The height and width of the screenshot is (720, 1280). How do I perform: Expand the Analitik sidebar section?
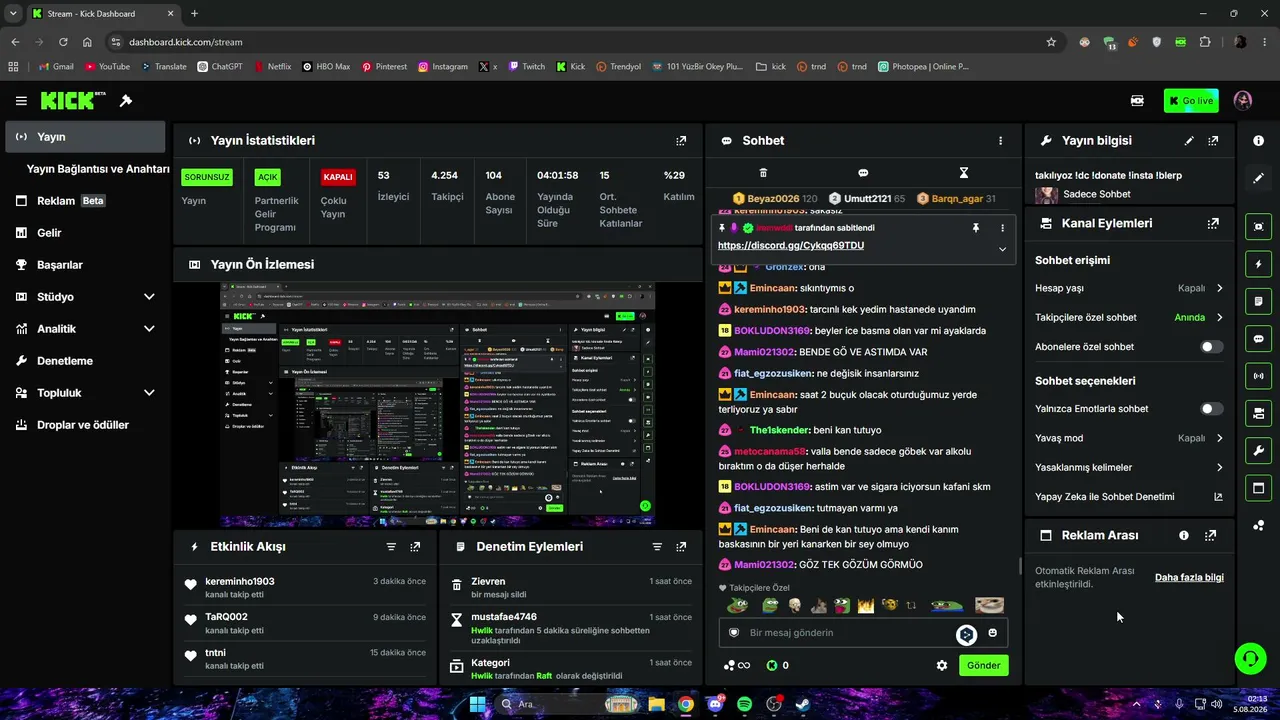pos(149,329)
